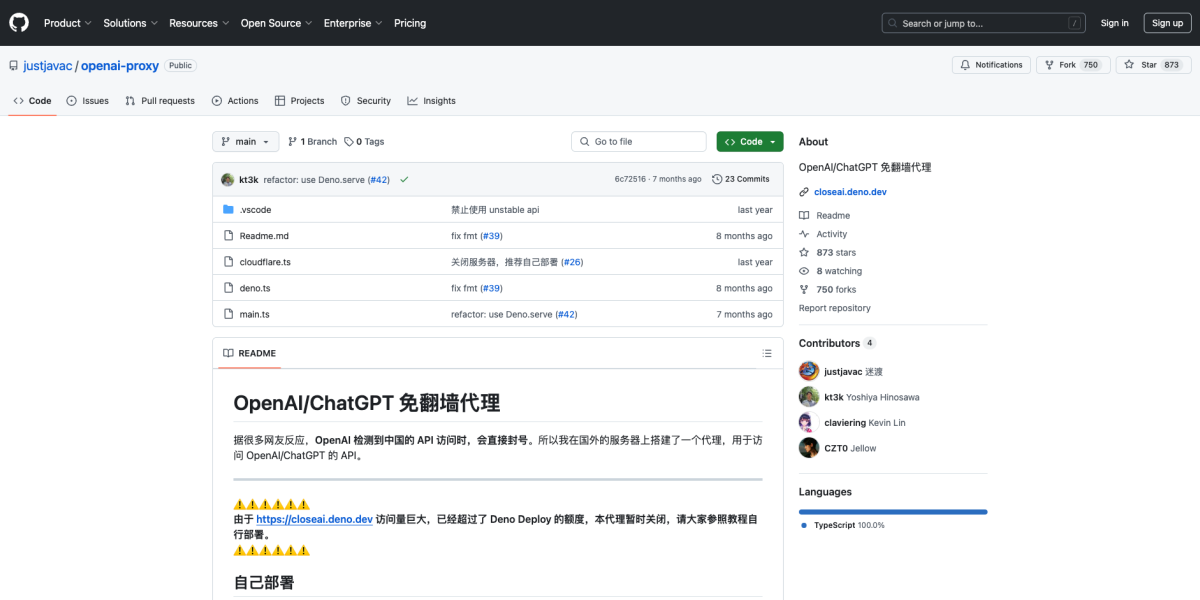Open the green Code dropdown

click(x=749, y=141)
